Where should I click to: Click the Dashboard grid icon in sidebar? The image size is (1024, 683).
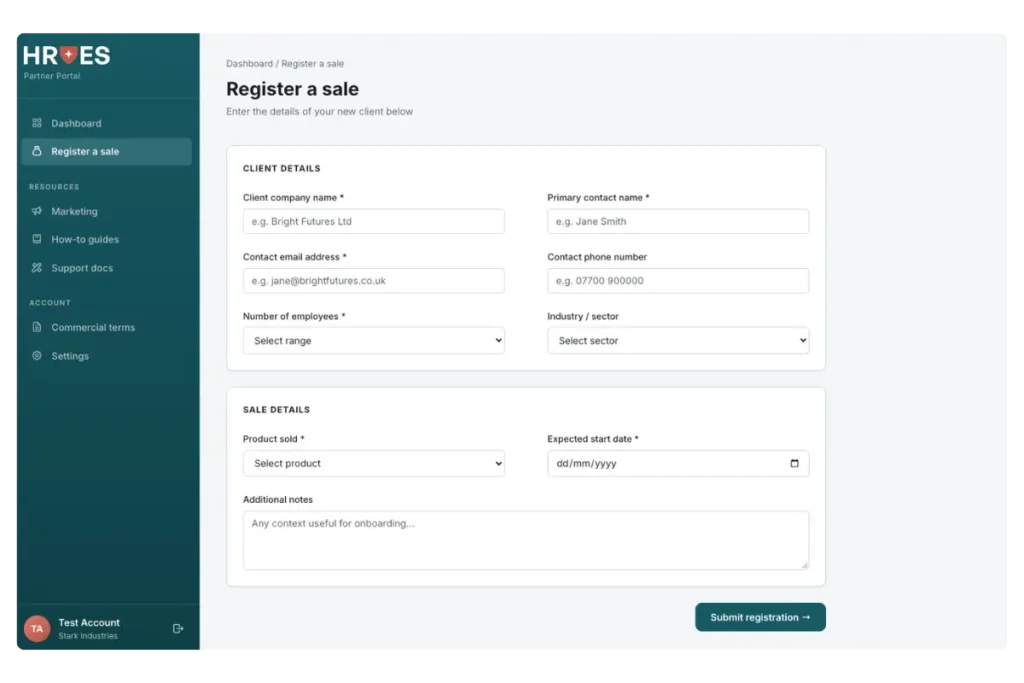tap(37, 123)
